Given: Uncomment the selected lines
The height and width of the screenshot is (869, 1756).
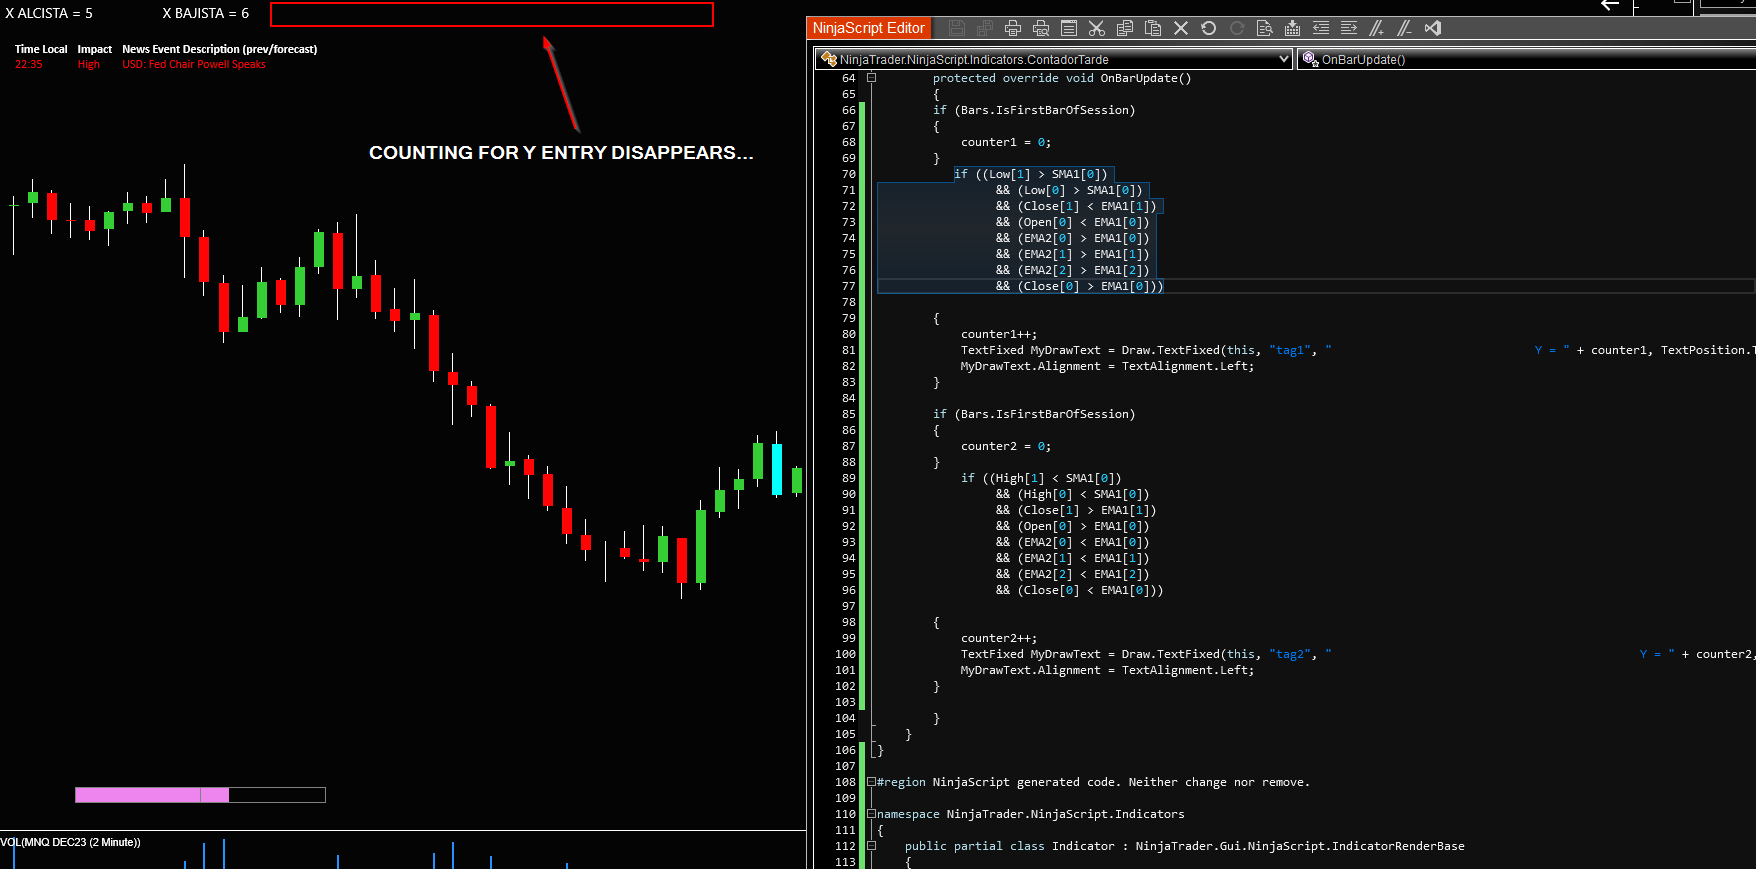Looking at the screenshot, I should click(1405, 28).
